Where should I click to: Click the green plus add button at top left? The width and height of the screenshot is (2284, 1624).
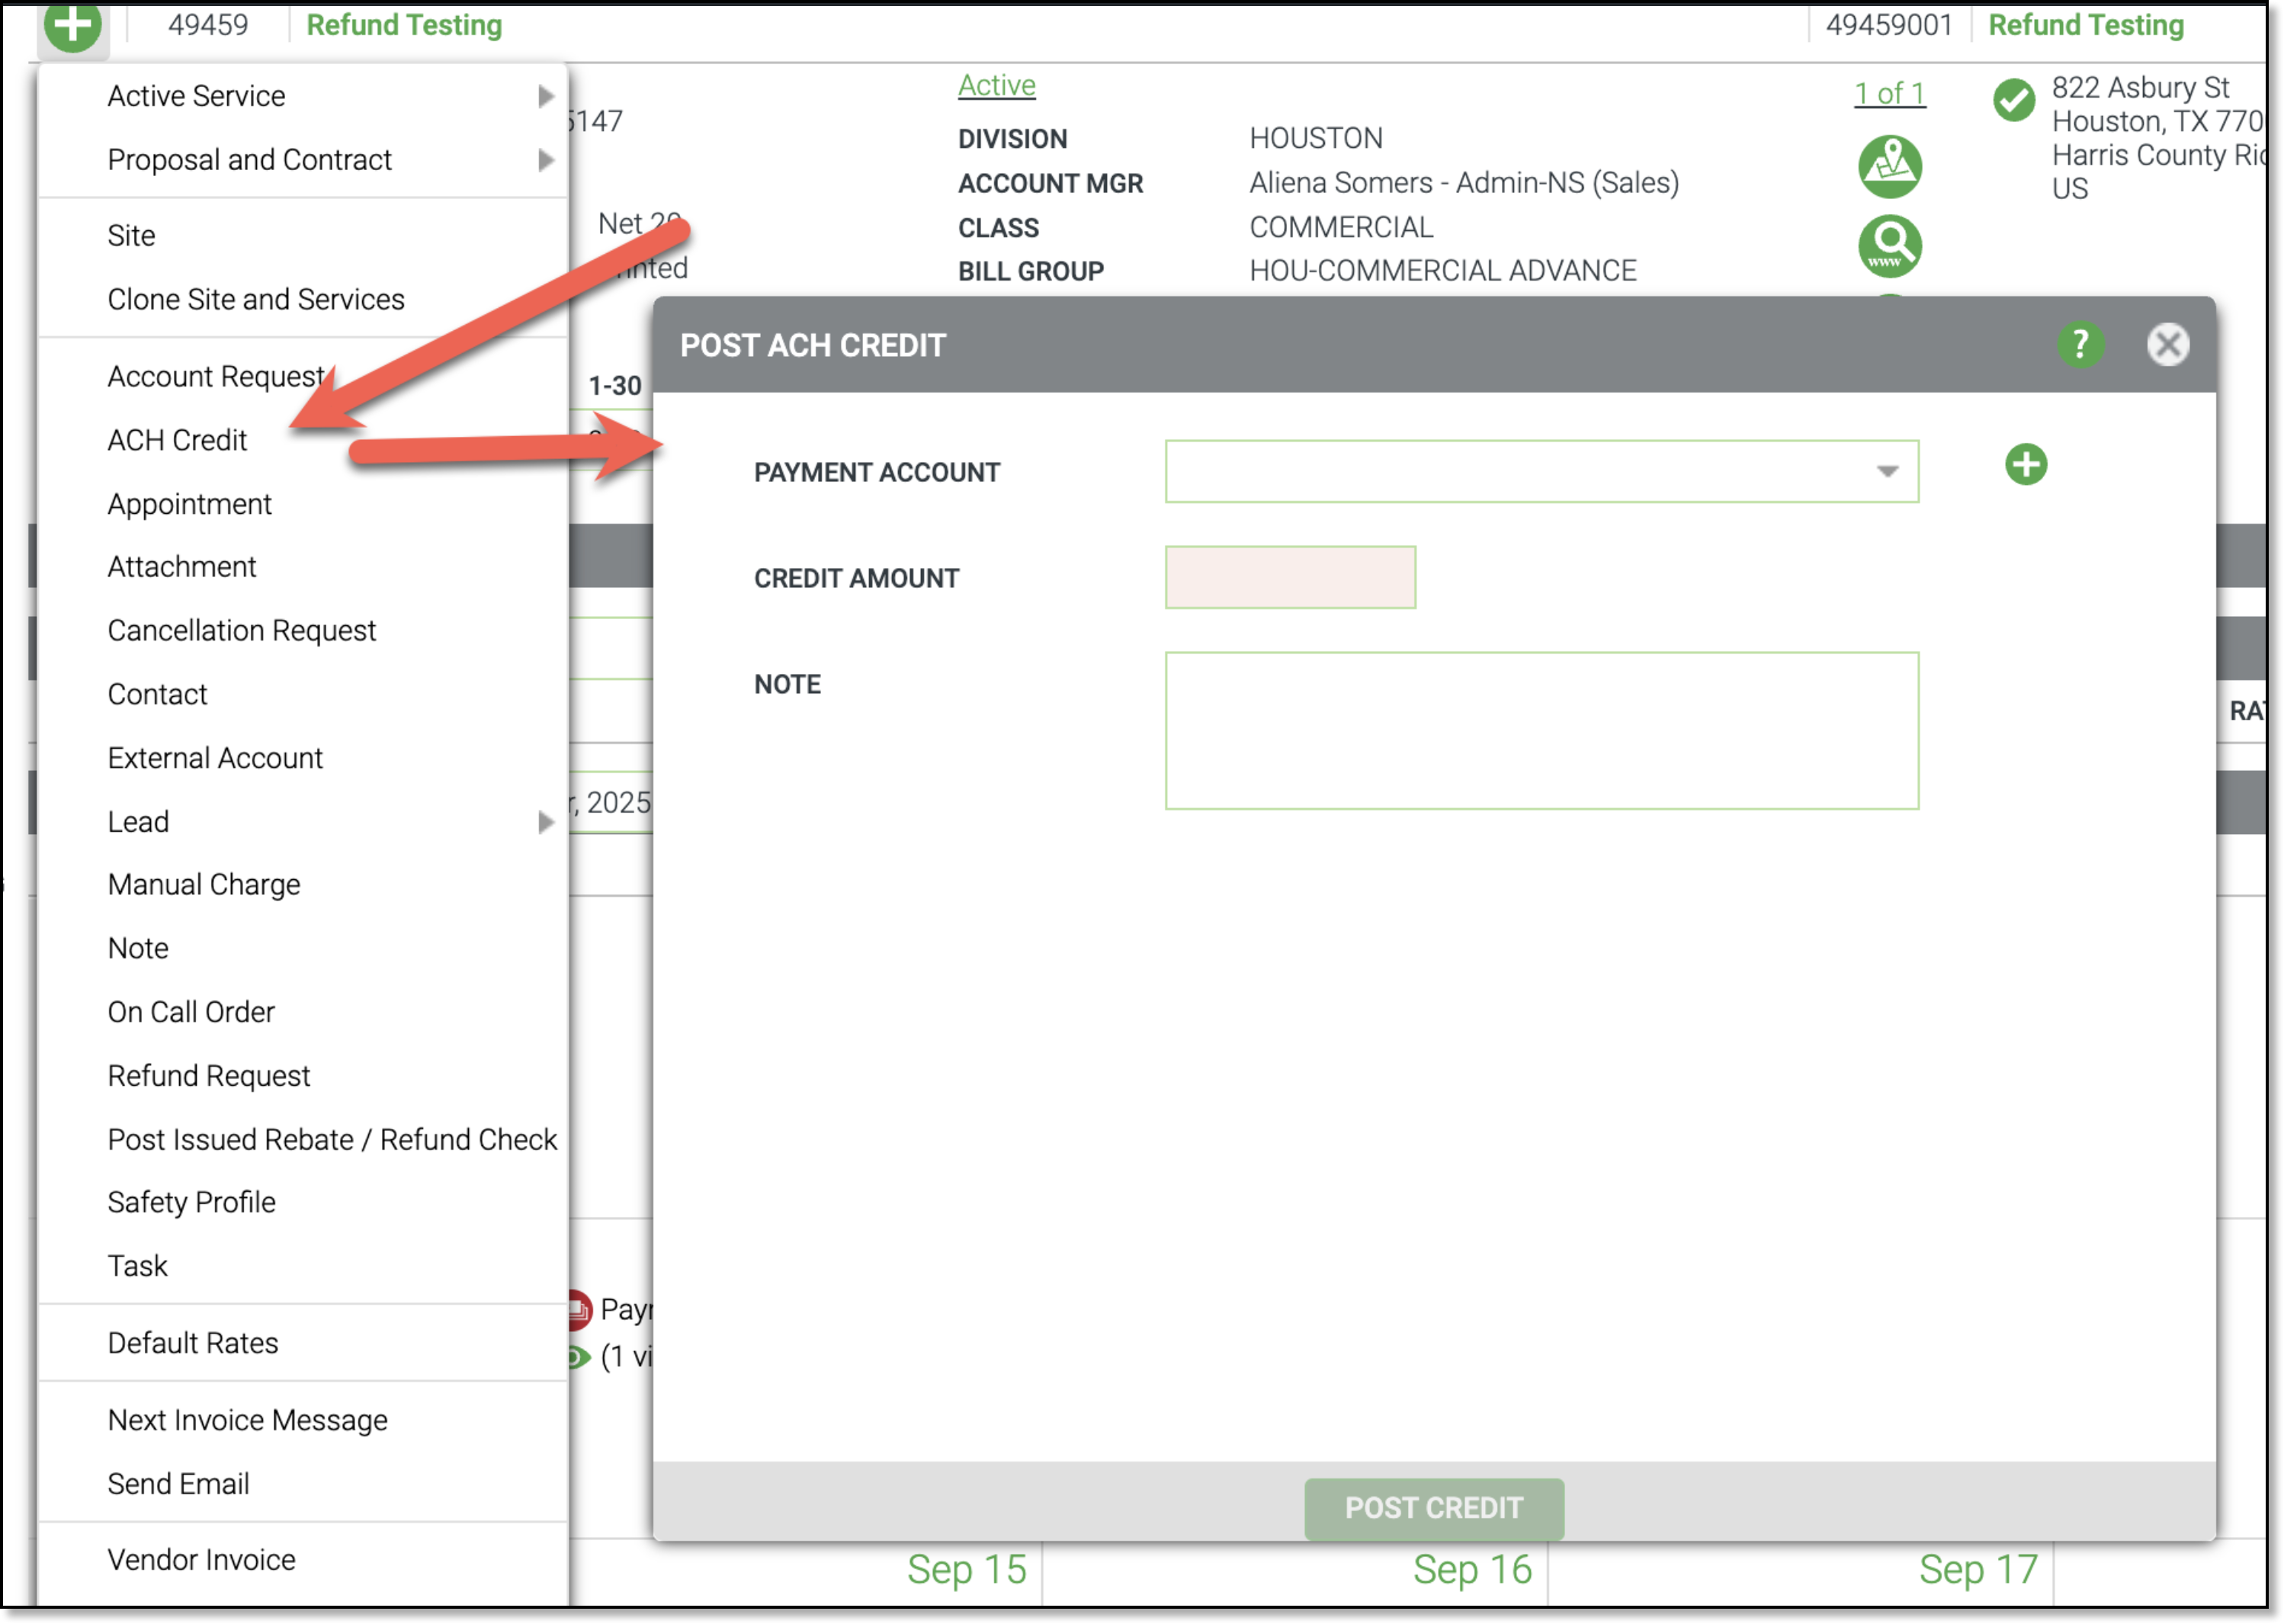point(72,23)
